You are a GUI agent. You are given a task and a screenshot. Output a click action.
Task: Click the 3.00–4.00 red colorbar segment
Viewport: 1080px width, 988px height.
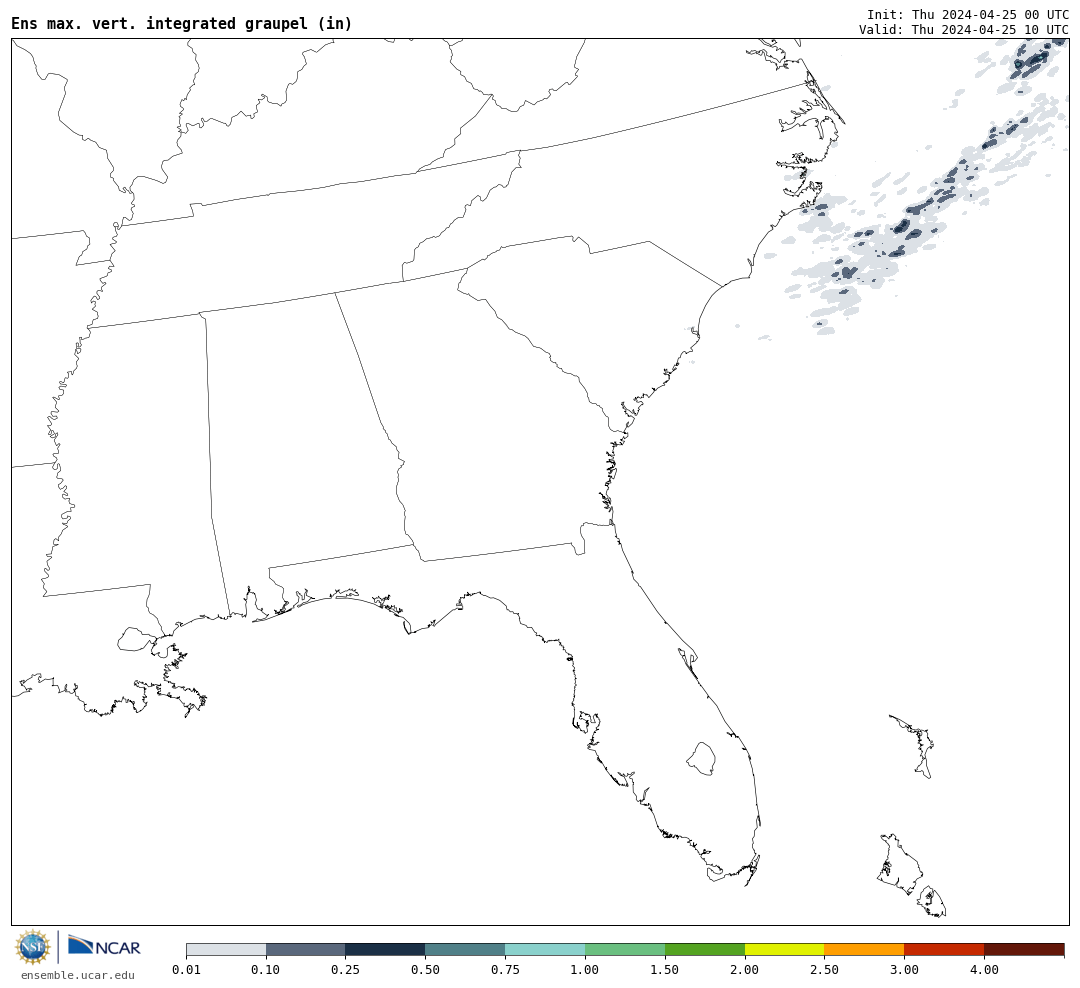(x=944, y=949)
